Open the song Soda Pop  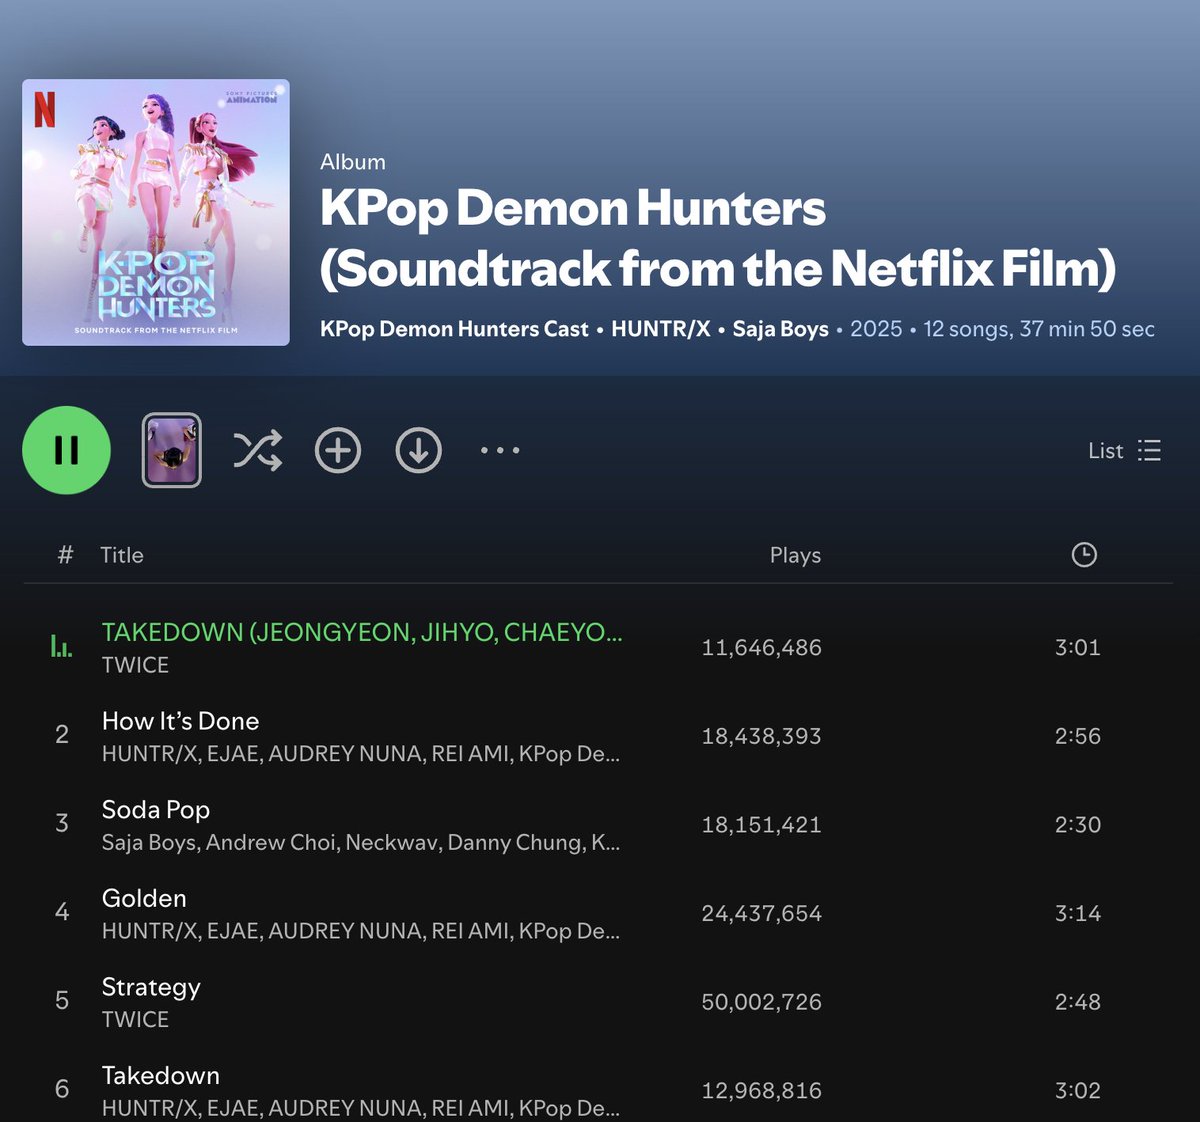(156, 809)
